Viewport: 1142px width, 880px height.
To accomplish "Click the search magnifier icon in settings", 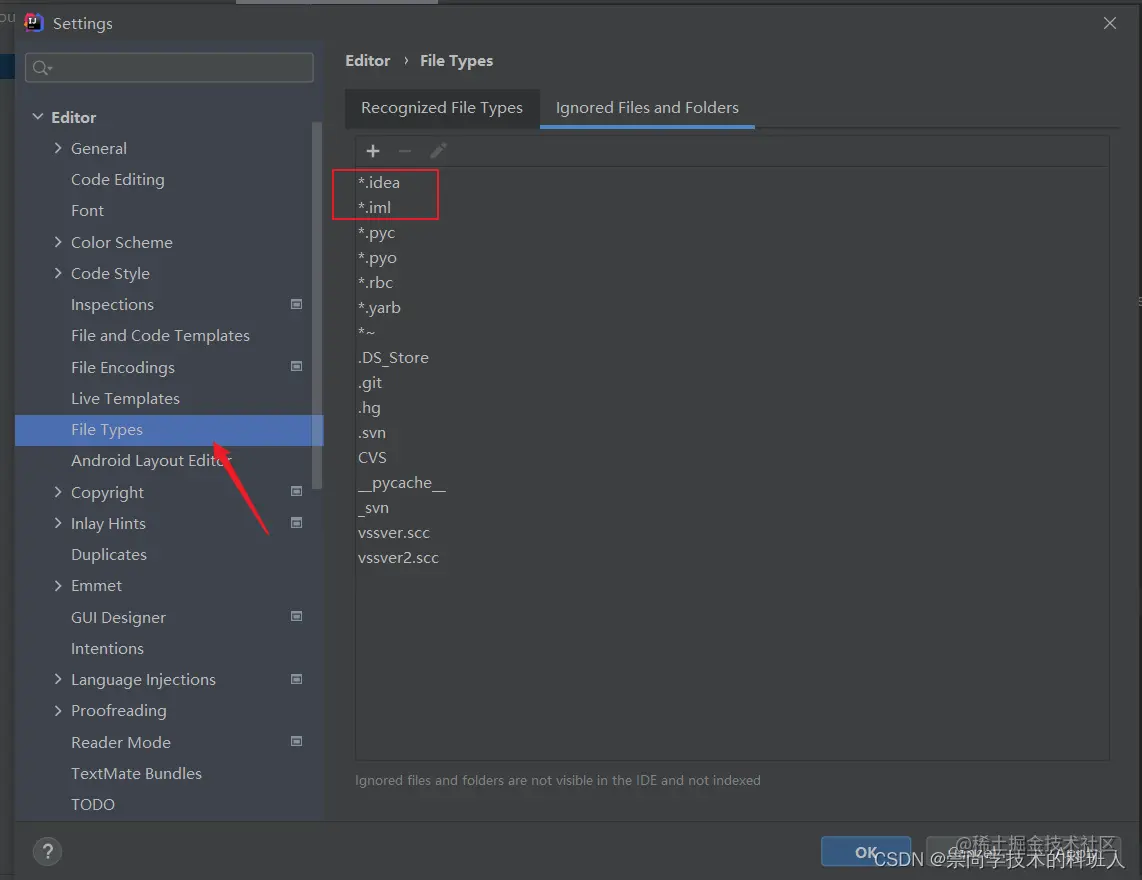I will (x=42, y=68).
